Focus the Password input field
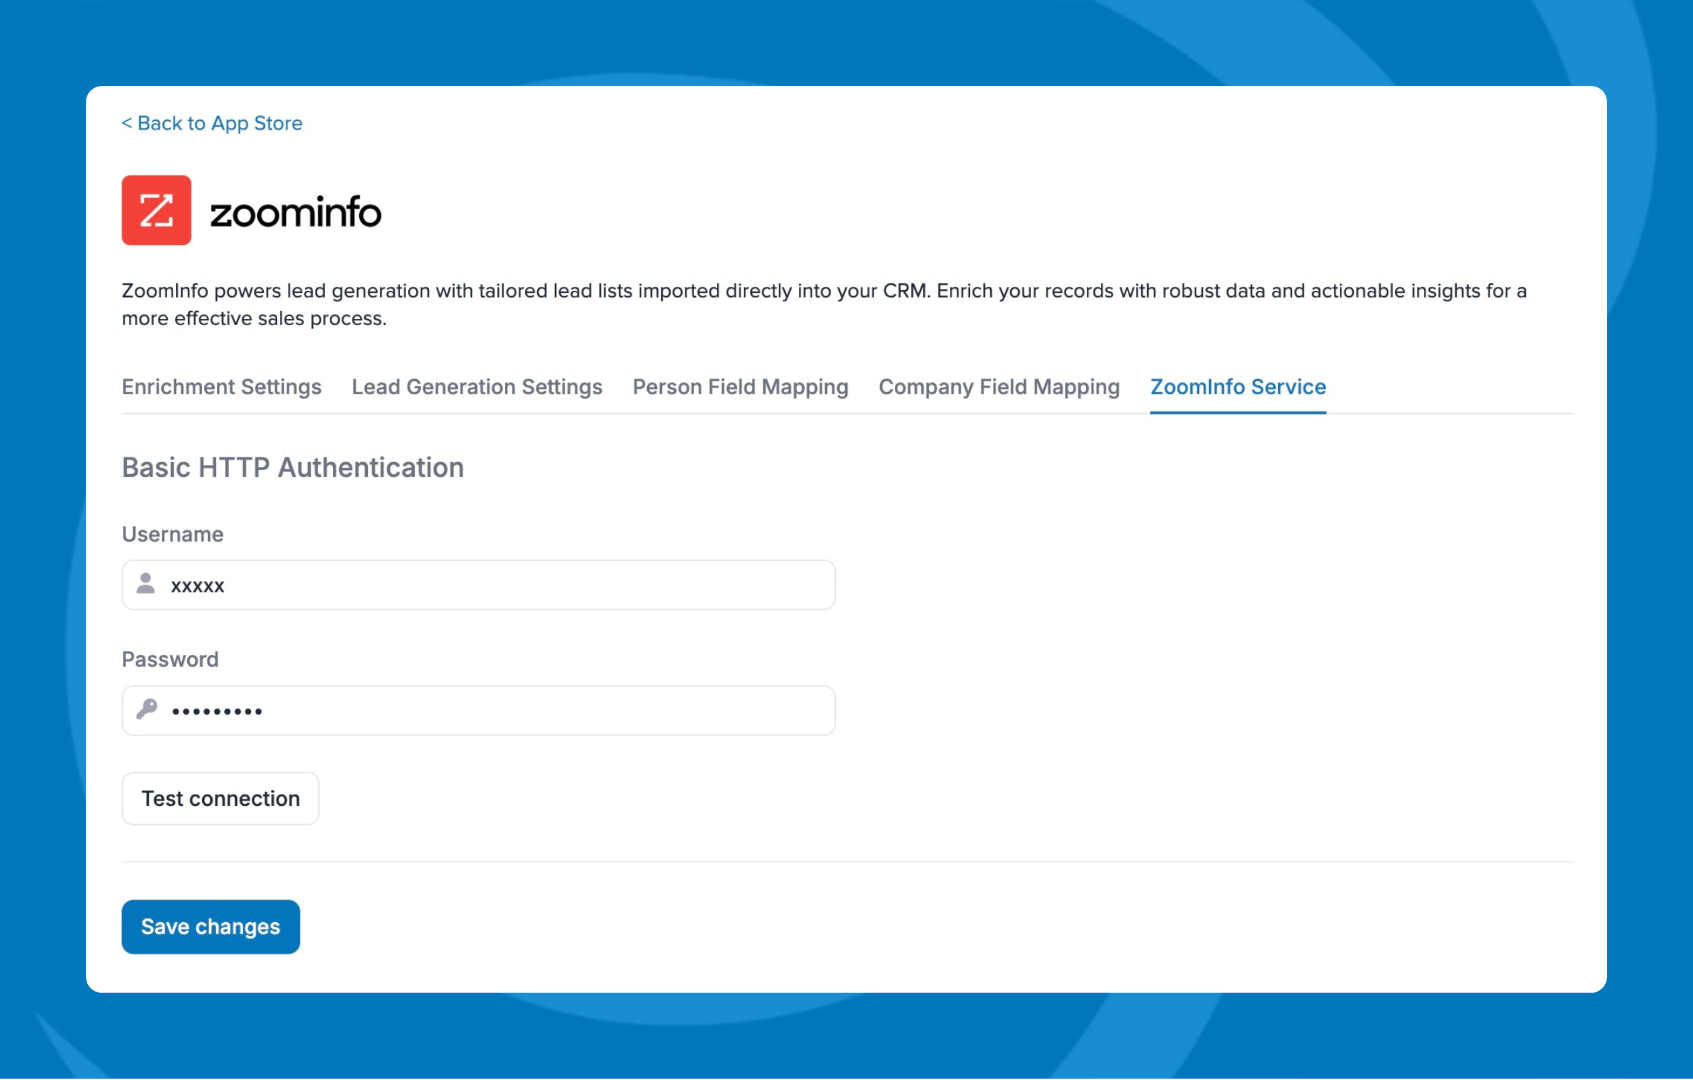 pos(500,711)
